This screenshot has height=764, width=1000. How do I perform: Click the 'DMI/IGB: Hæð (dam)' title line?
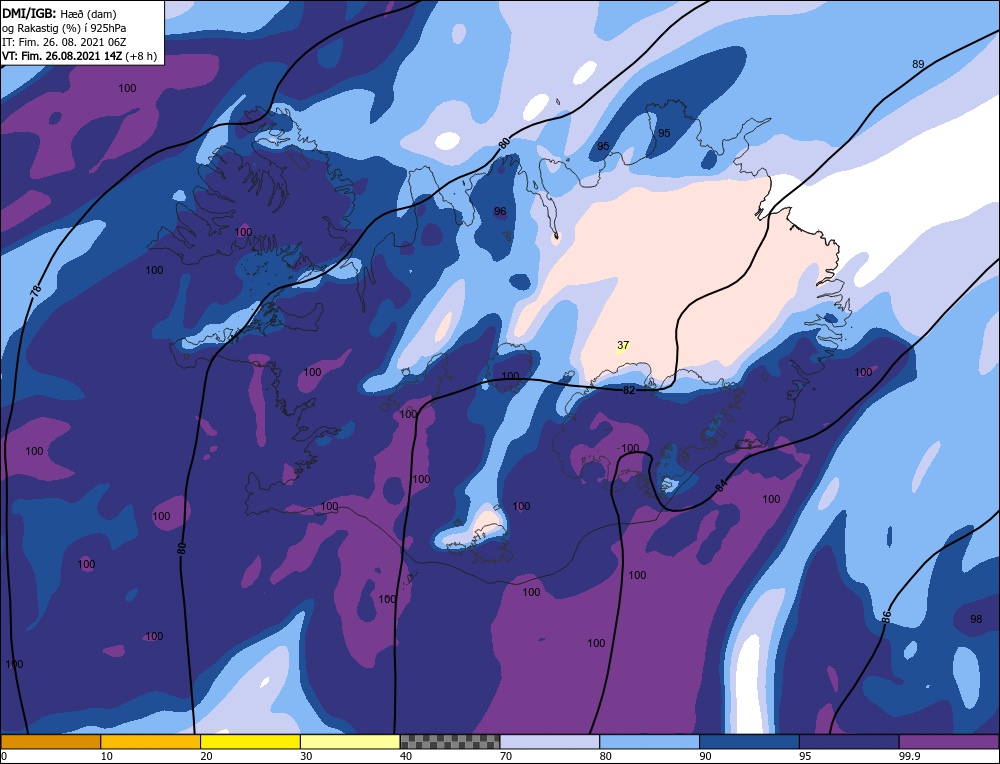point(59,13)
